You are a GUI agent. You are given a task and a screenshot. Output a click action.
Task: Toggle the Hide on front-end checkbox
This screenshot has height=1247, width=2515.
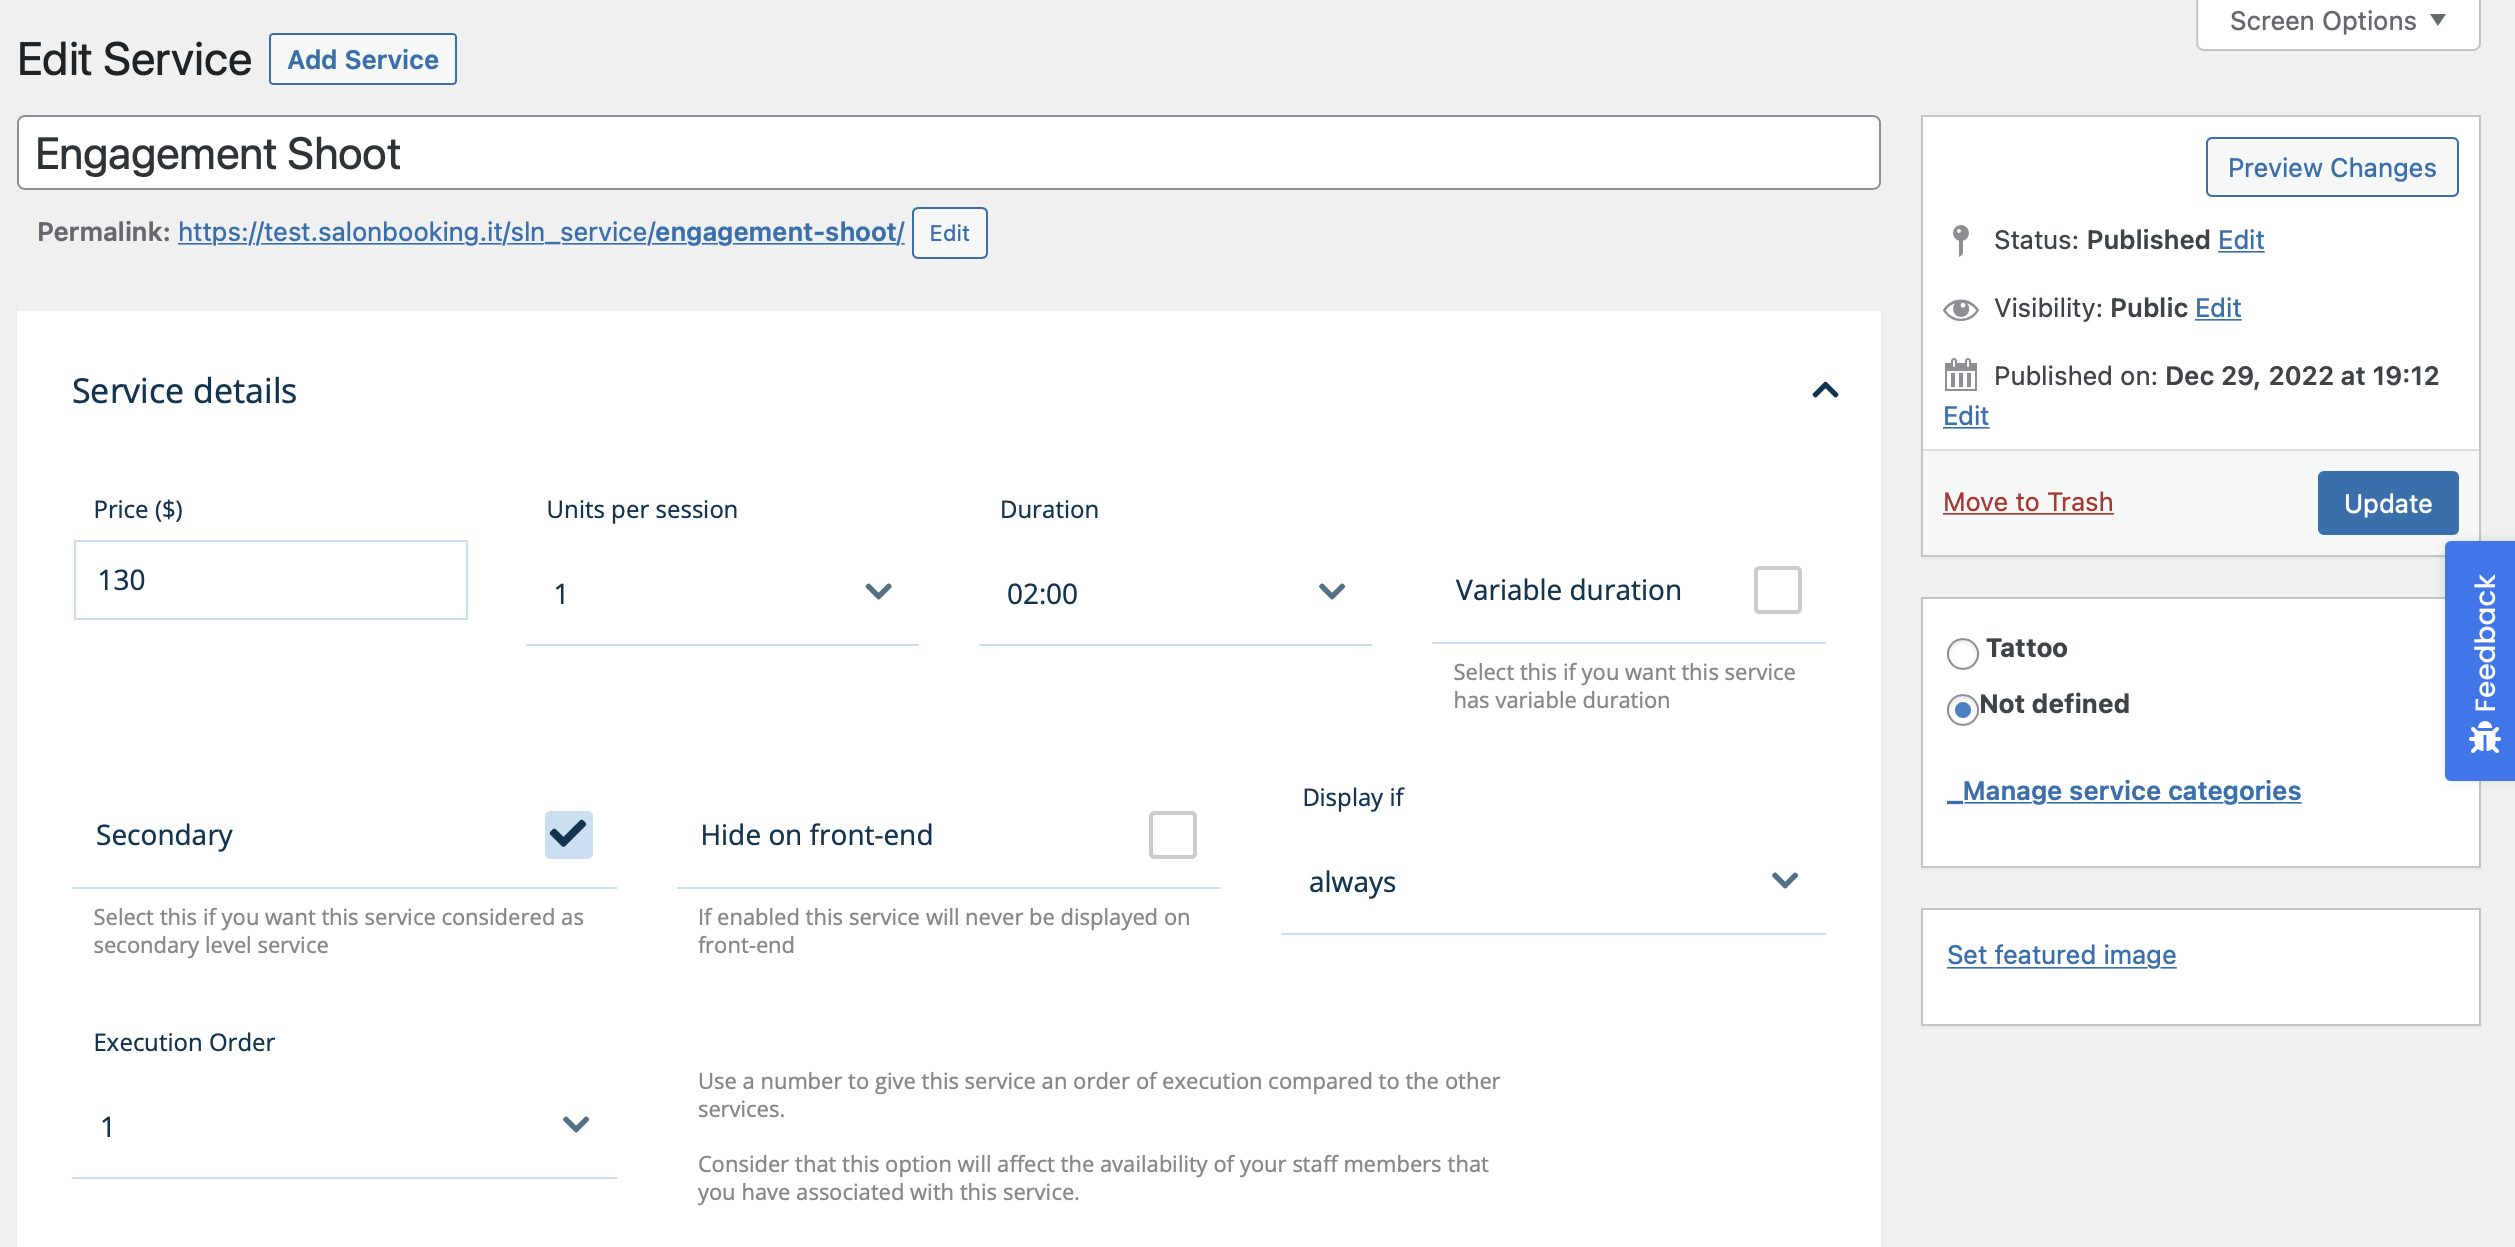(x=1172, y=833)
